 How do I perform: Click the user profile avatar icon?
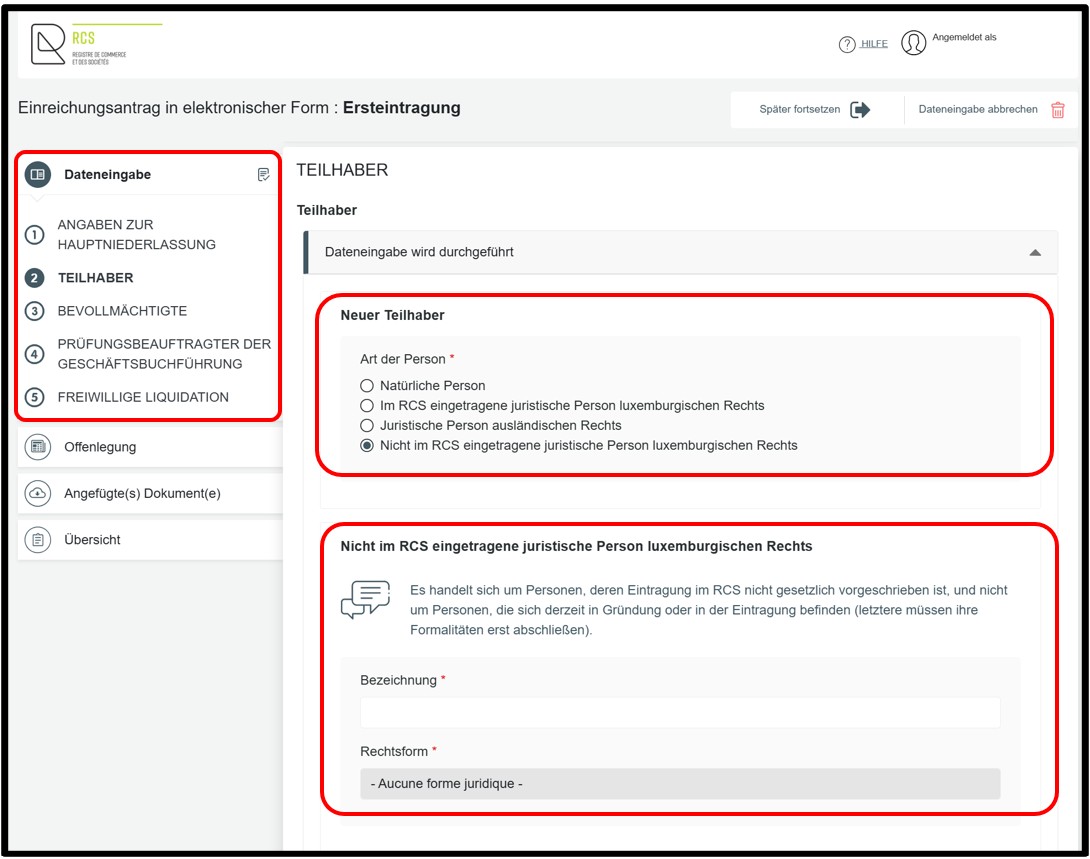point(913,42)
